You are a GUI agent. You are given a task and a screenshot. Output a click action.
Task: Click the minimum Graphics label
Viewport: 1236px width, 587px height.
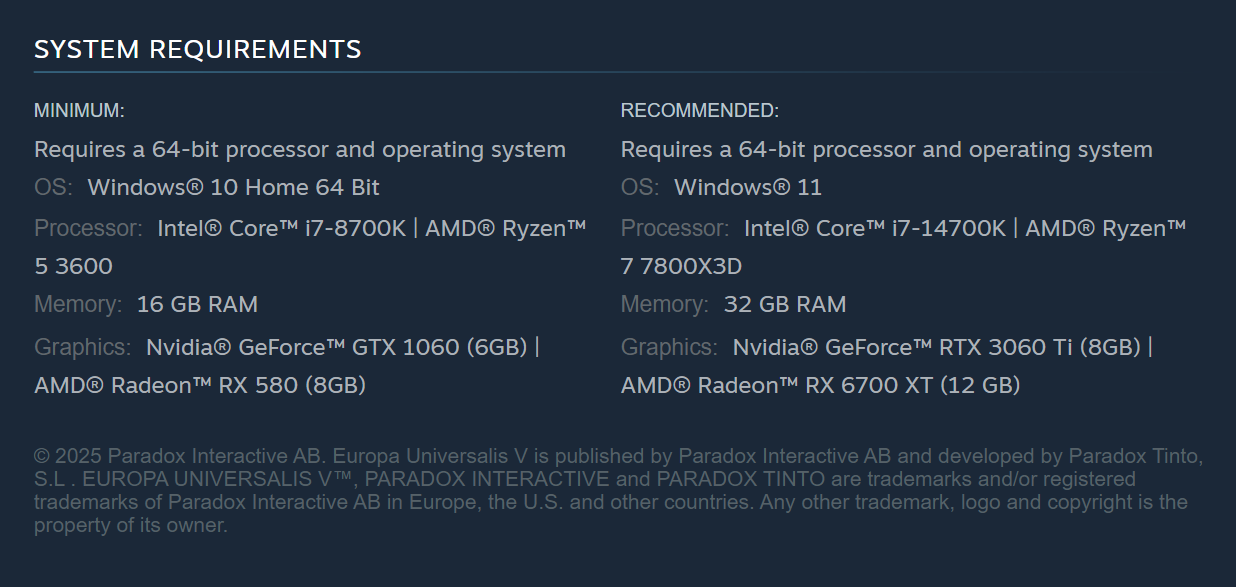pyautogui.click(x=83, y=347)
